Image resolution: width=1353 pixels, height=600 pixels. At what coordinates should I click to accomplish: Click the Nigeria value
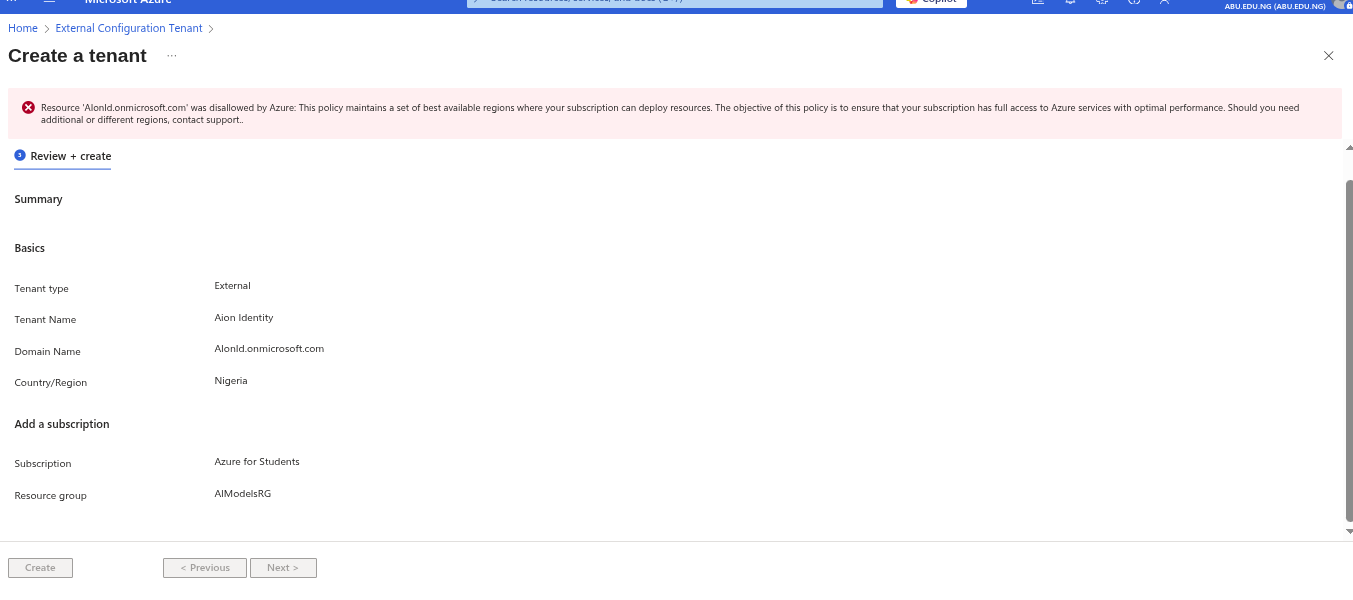coord(231,381)
